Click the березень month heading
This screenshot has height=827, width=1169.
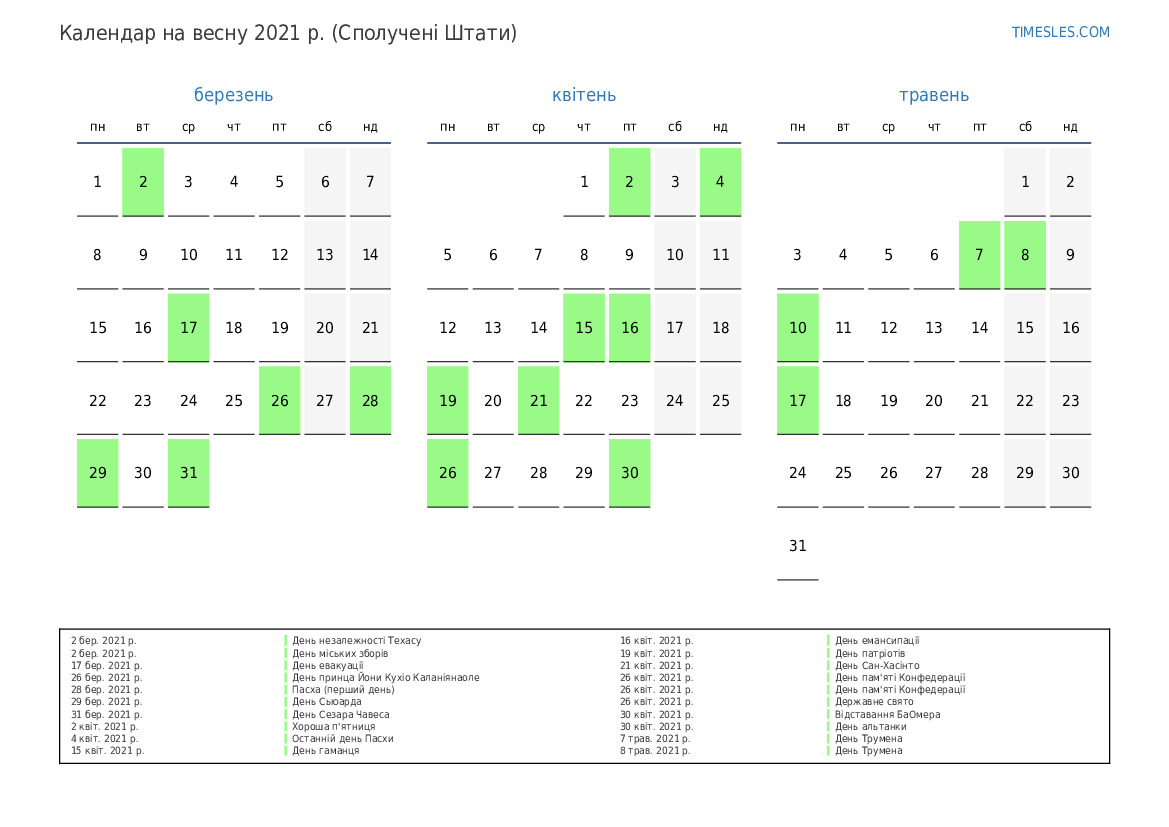tap(233, 95)
